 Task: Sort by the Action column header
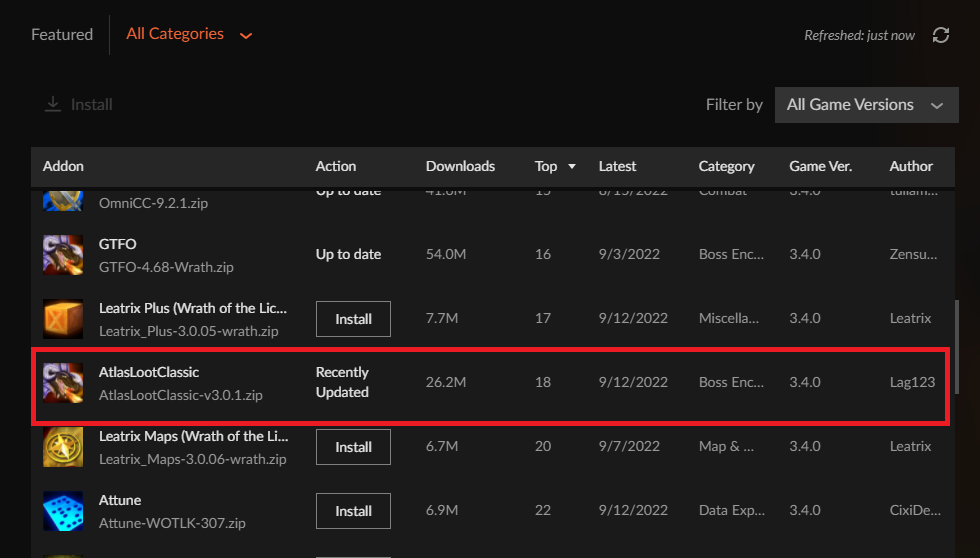click(336, 166)
